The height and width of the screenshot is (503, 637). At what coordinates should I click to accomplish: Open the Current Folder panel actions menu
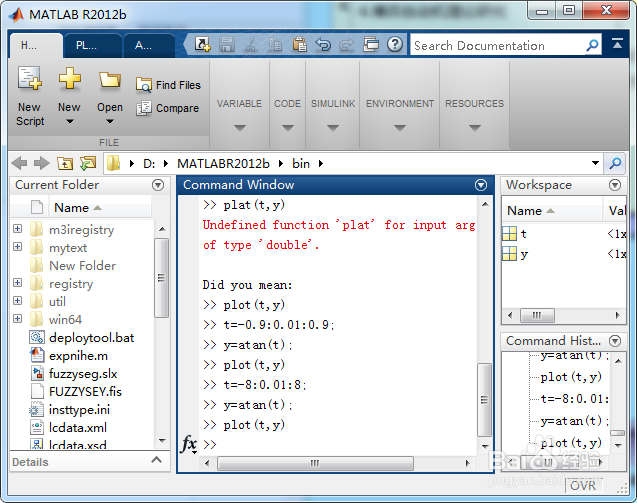point(158,185)
